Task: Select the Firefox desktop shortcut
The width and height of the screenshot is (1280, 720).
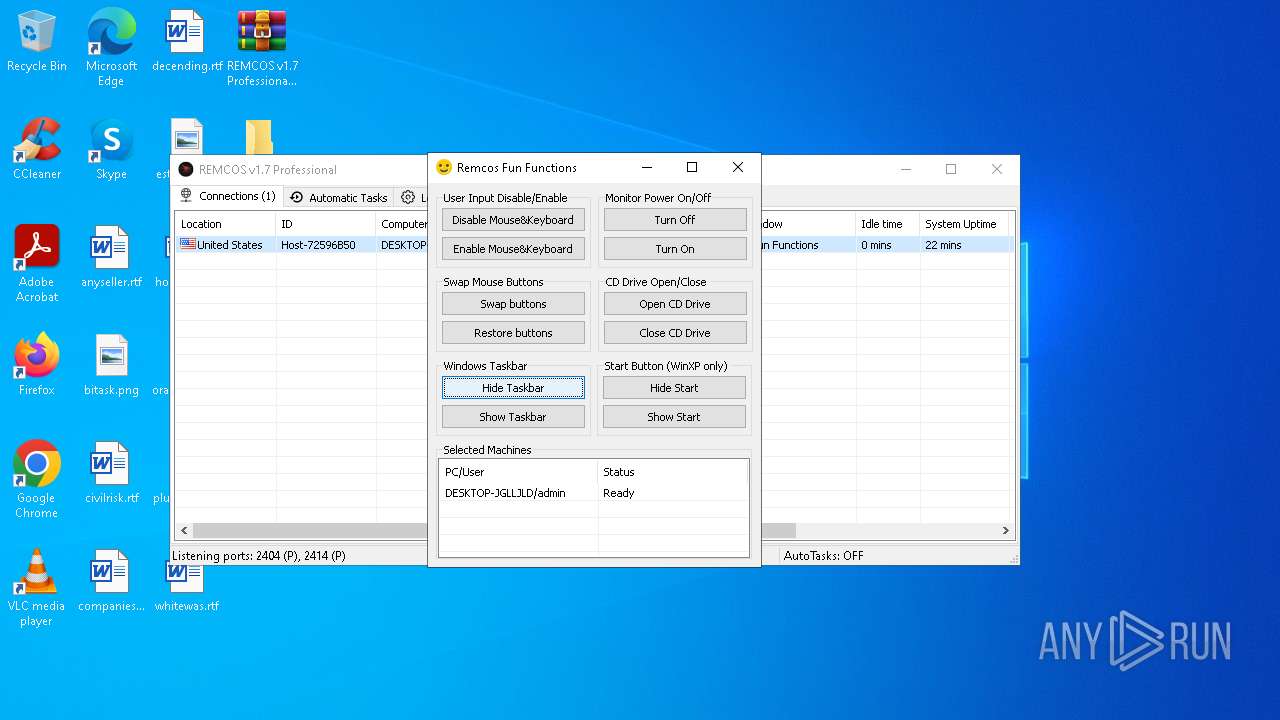Action: 37,366
